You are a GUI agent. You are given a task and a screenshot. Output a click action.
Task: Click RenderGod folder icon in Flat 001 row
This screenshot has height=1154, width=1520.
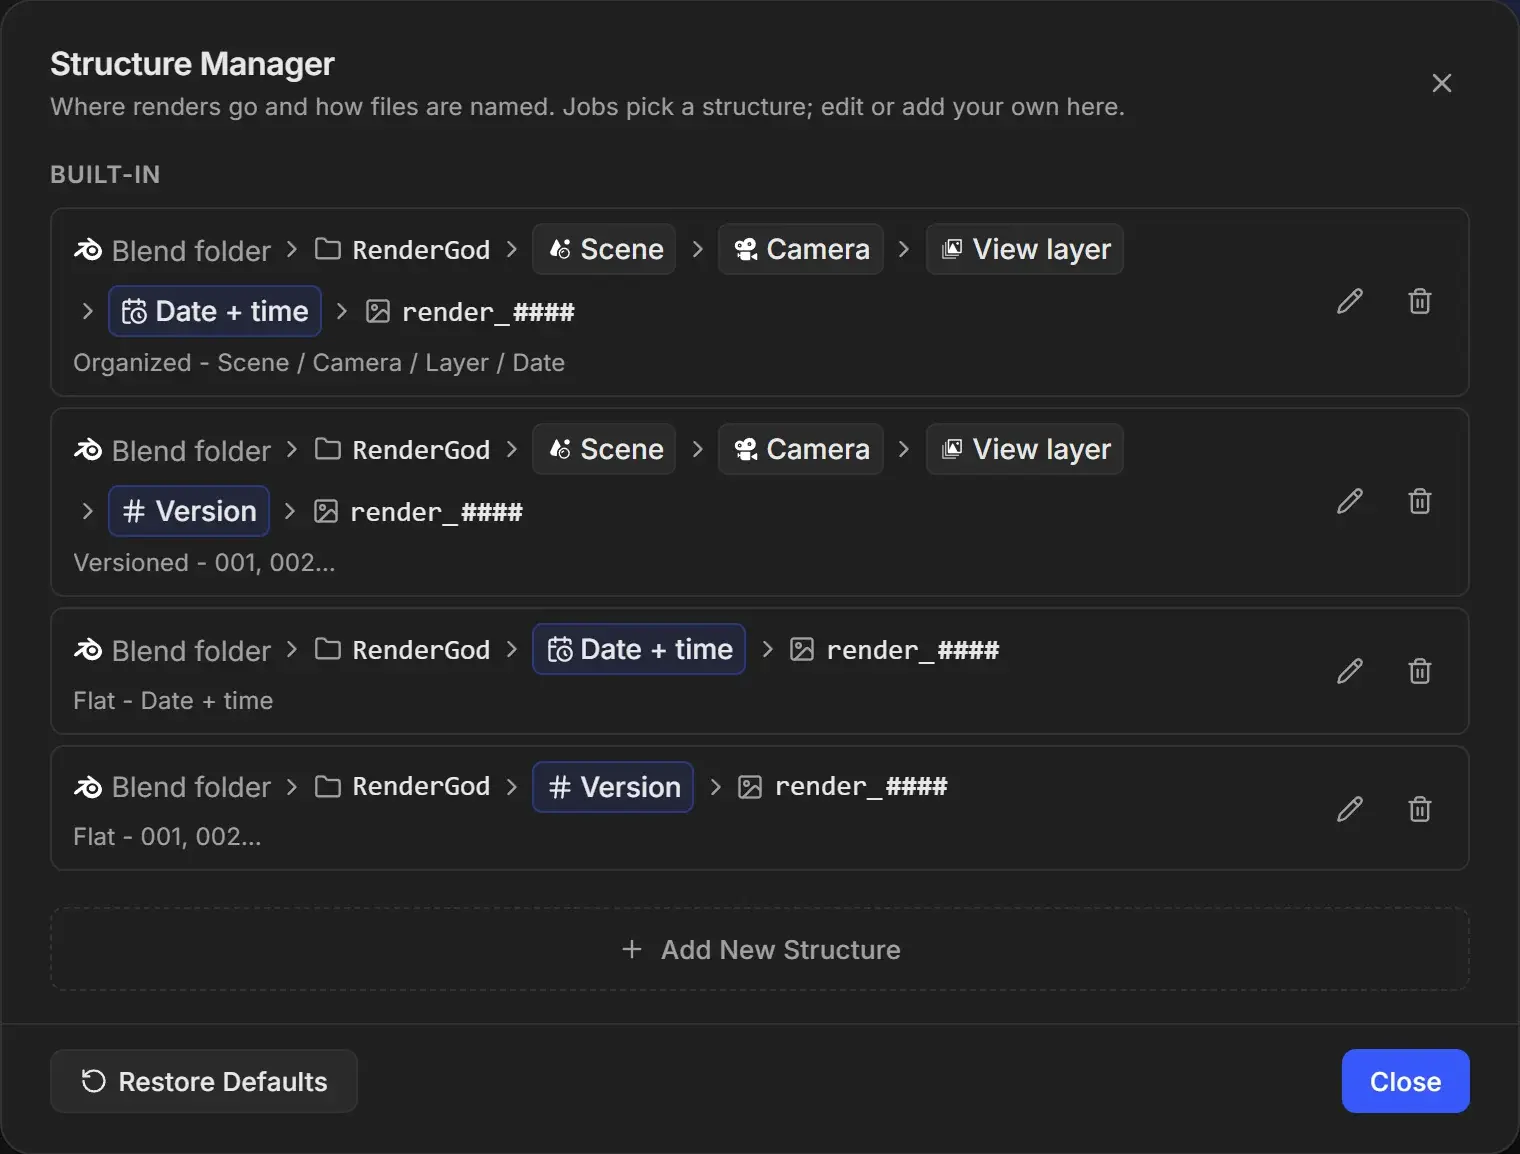point(328,787)
